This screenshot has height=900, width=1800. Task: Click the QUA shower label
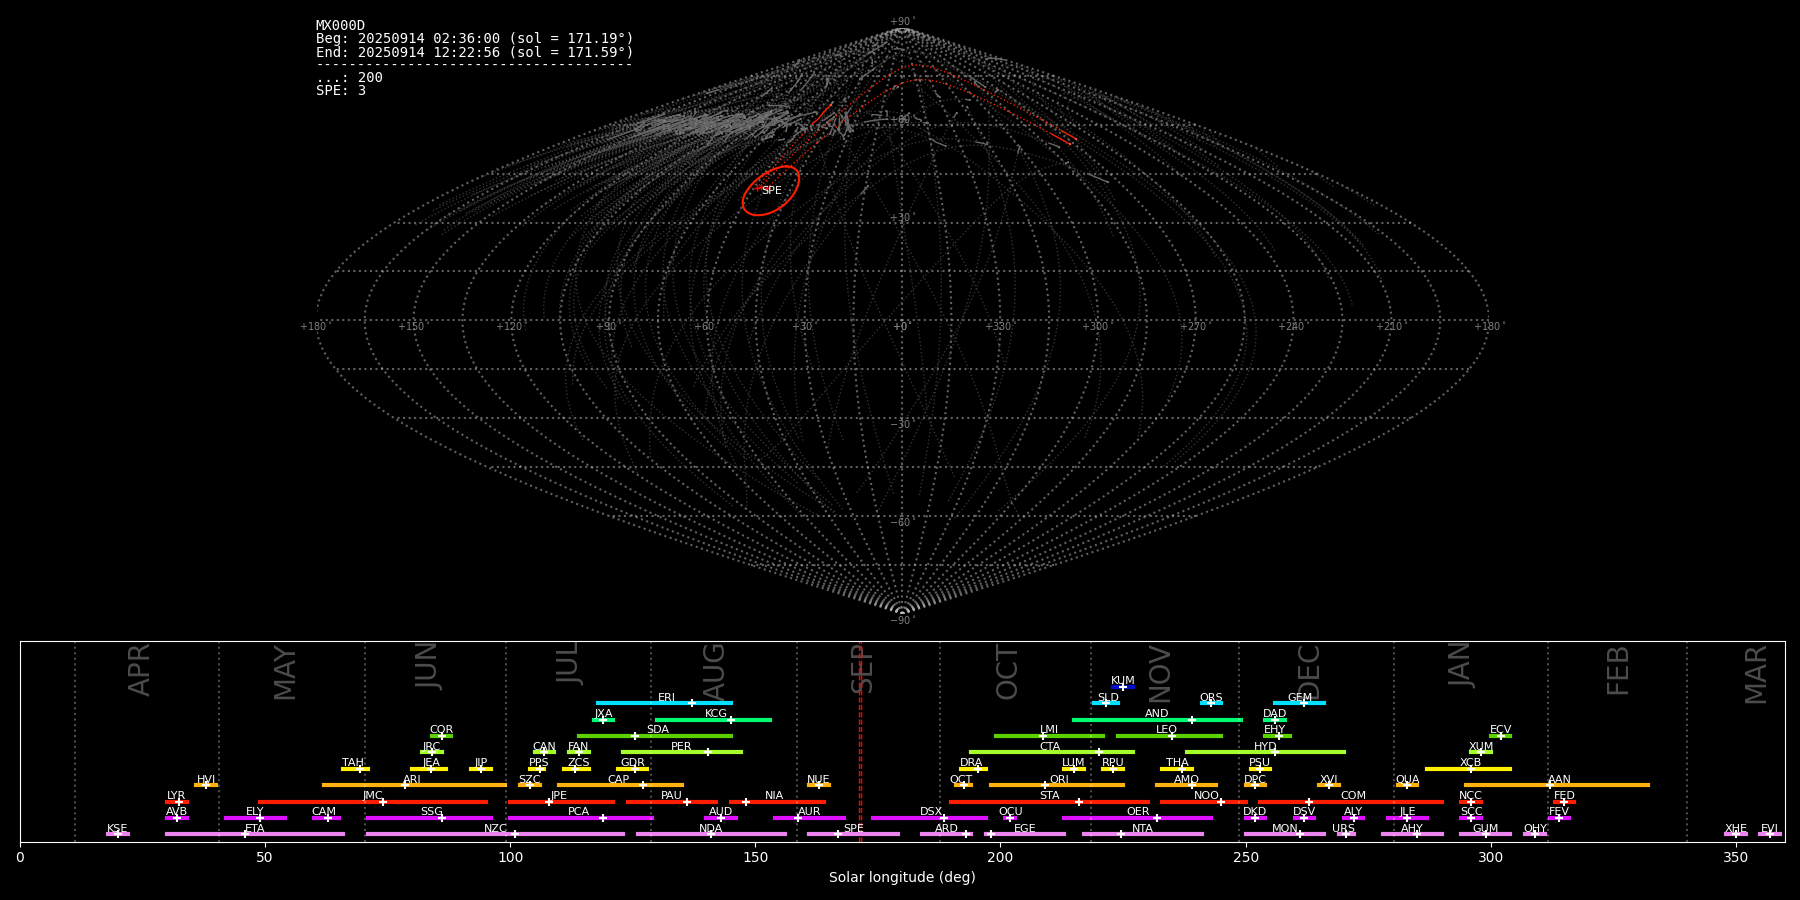coord(1407,780)
